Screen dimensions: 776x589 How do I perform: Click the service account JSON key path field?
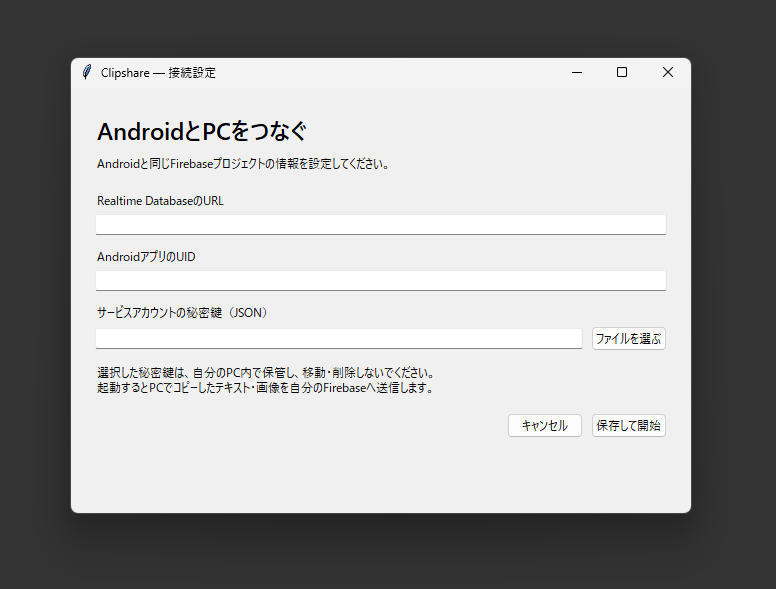click(339, 339)
